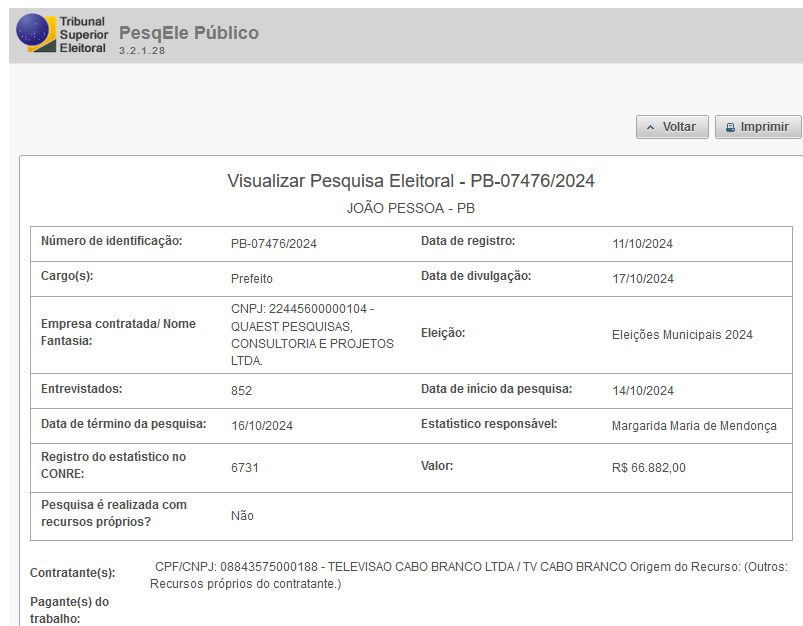Screen dimensions: 803x626
Task: Click the up-arrow icon on Voltar
Action: pos(650,127)
